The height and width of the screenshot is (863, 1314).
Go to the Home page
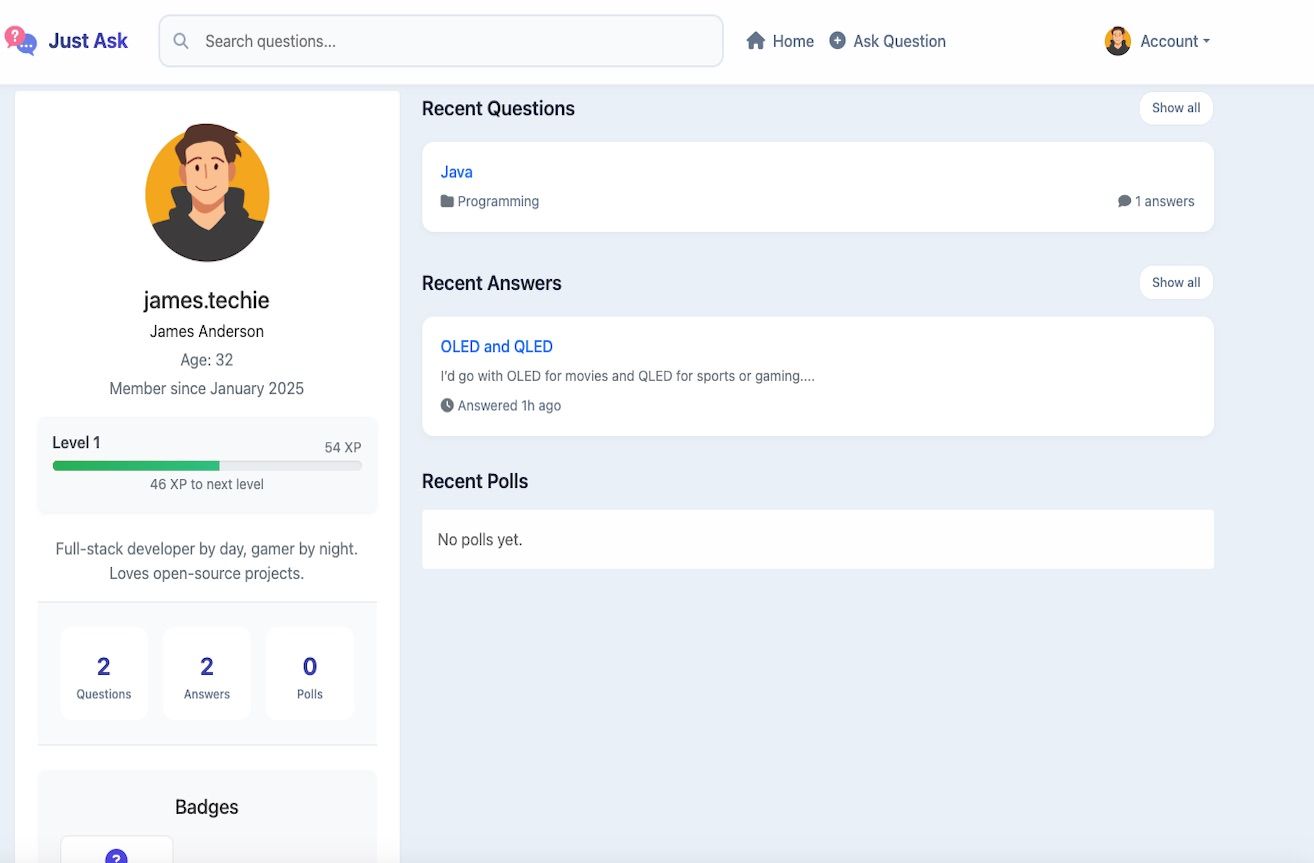tap(780, 41)
